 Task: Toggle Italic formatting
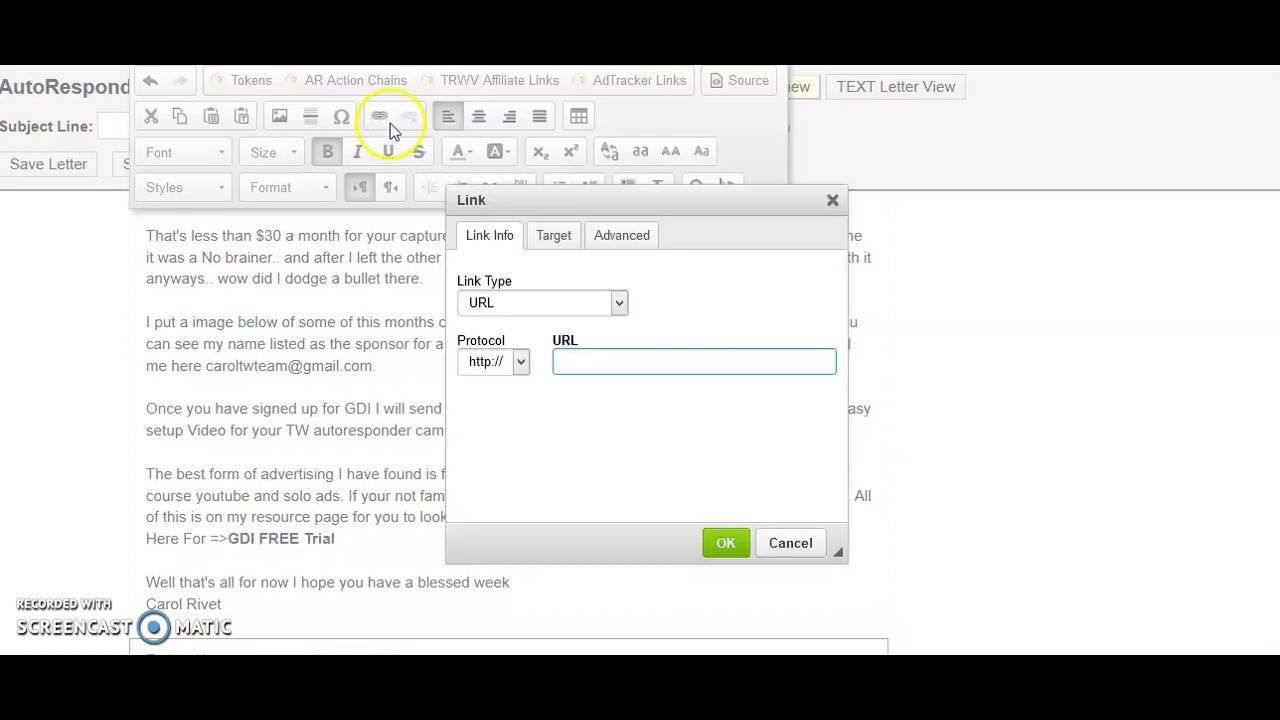(x=357, y=152)
